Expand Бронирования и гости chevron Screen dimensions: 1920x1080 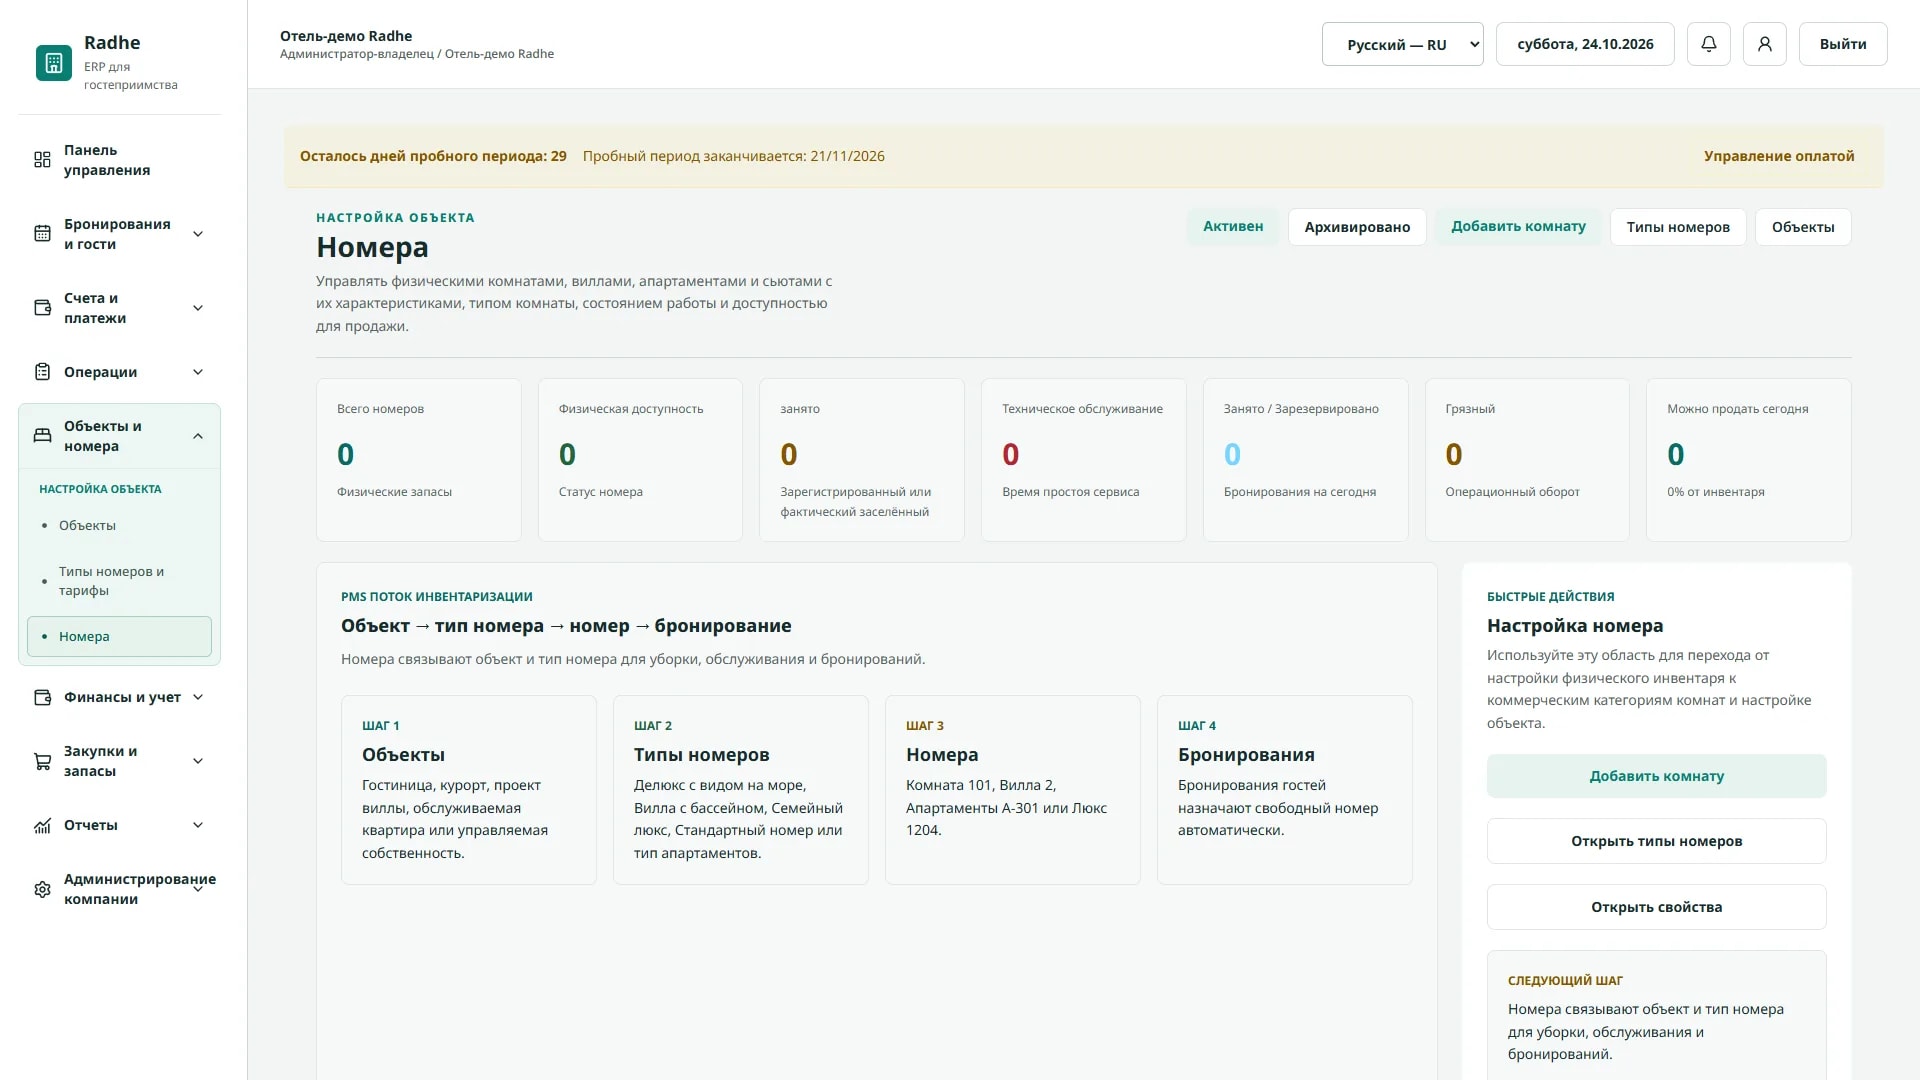pyautogui.click(x=198, y=234)
